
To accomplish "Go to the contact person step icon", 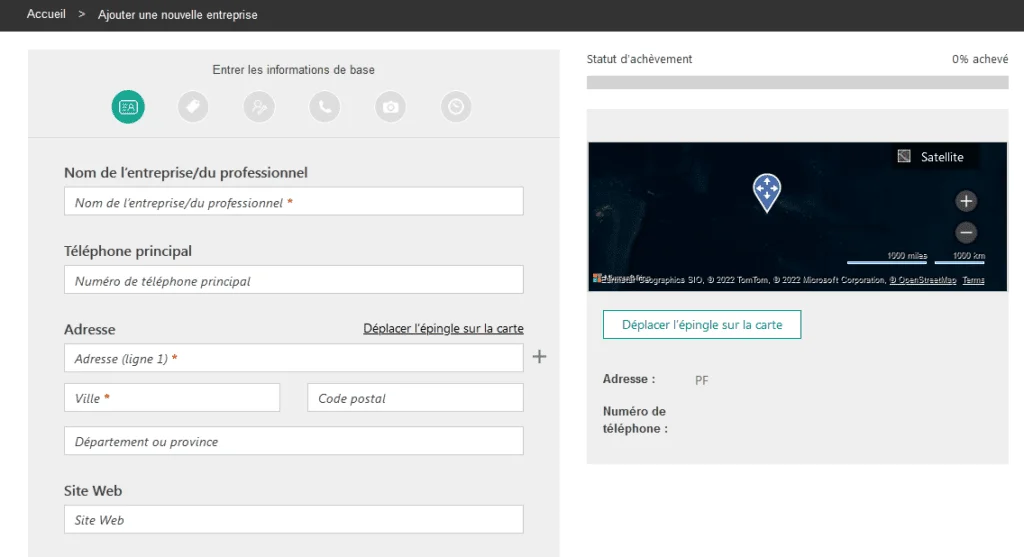I will tap(259, 106).
